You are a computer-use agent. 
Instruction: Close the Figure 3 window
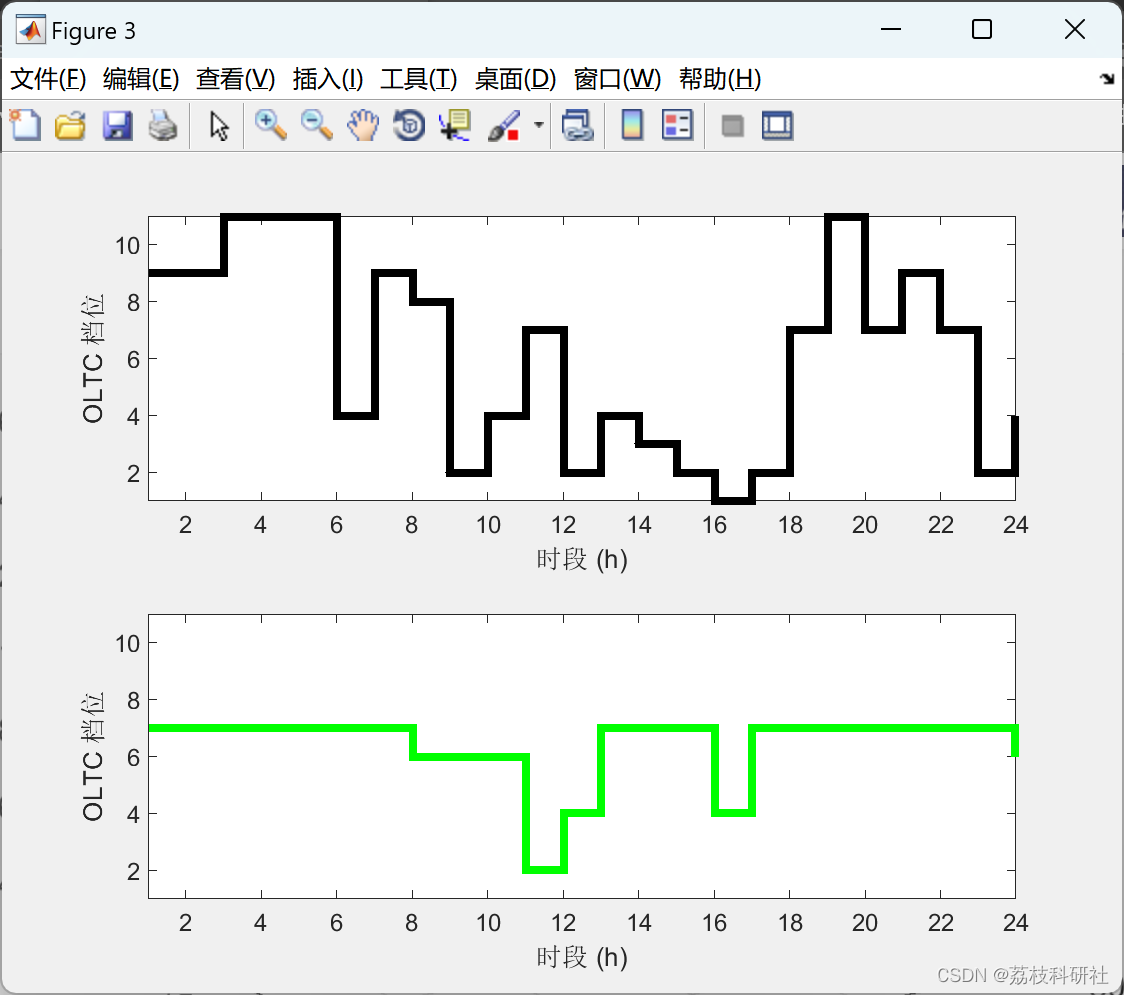pos(1075,29)
